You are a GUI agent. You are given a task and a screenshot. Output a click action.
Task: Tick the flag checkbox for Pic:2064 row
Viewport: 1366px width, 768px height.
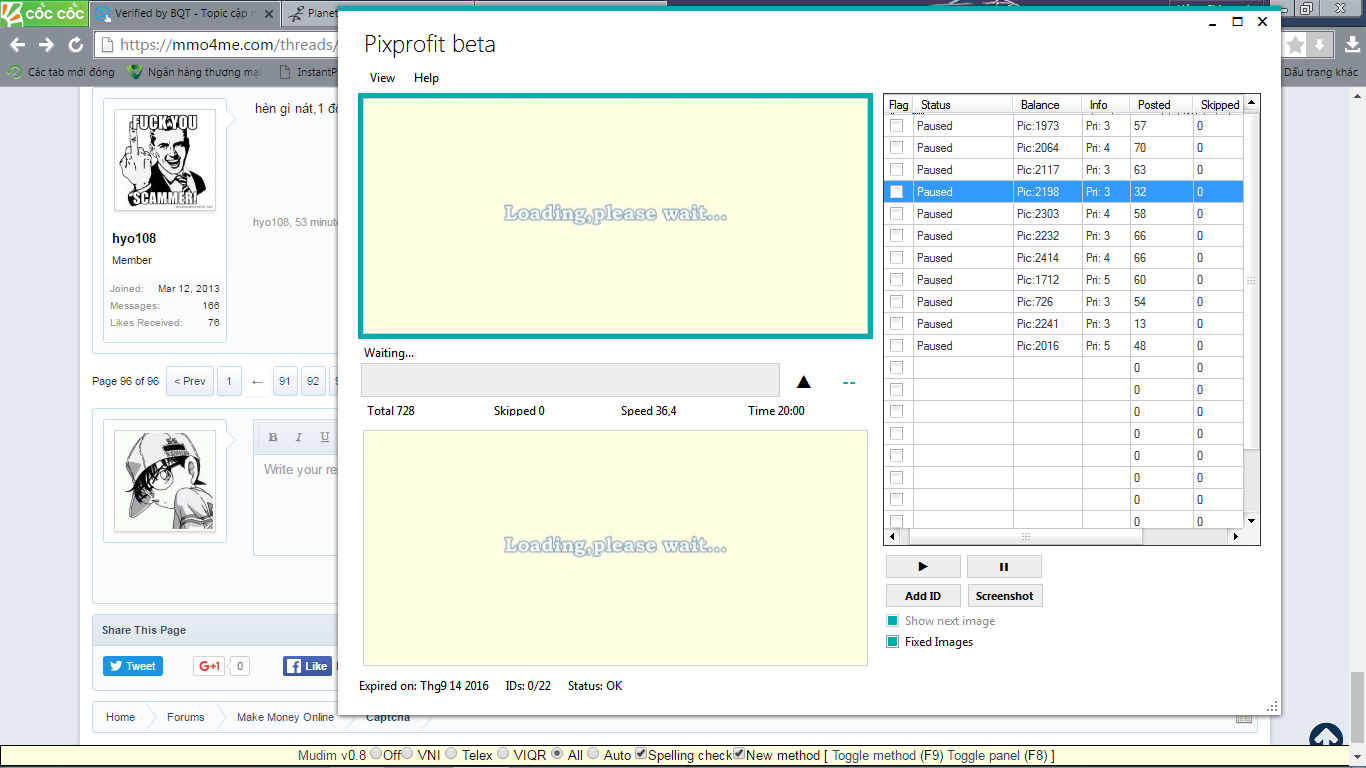(897, 148)
